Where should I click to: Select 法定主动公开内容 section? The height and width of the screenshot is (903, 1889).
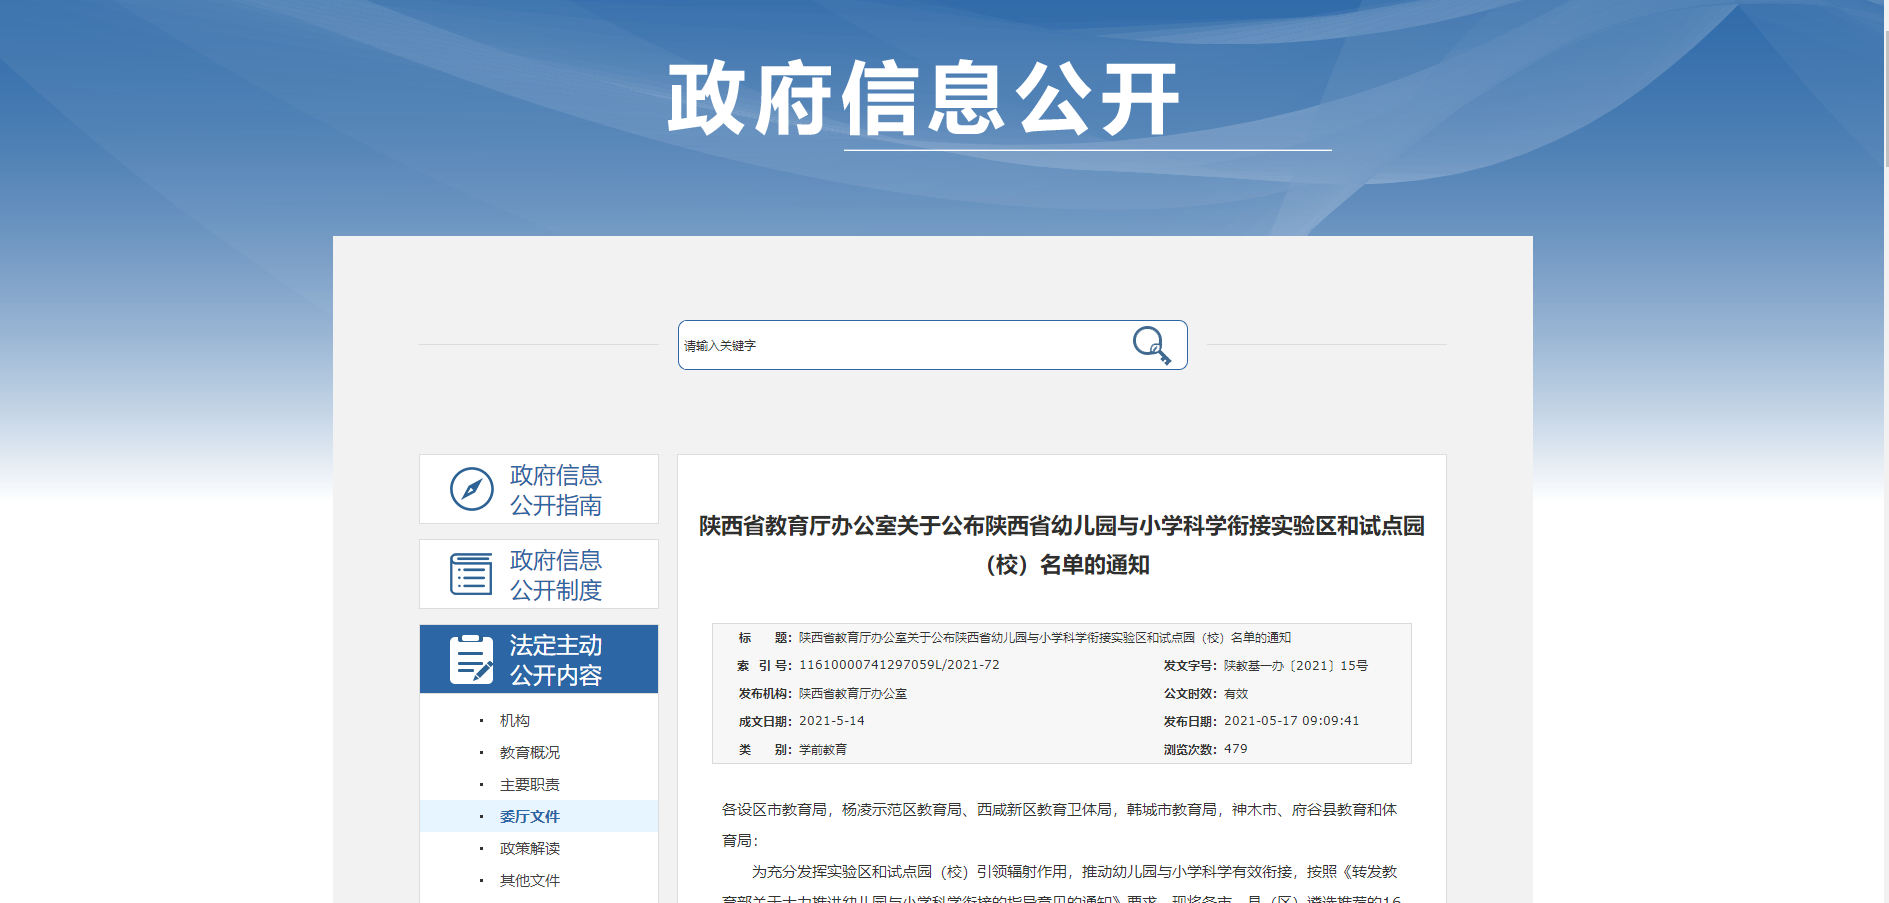click(x=539, y=659)
